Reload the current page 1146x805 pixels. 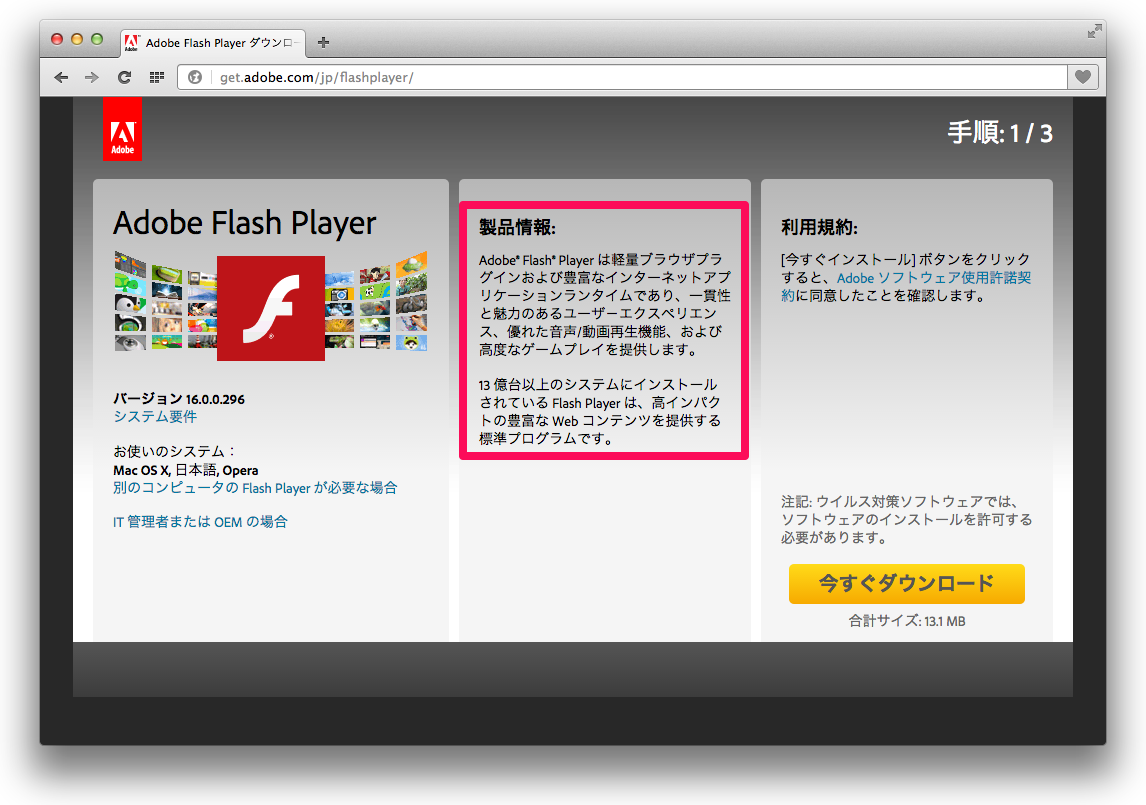coord(124,77)
